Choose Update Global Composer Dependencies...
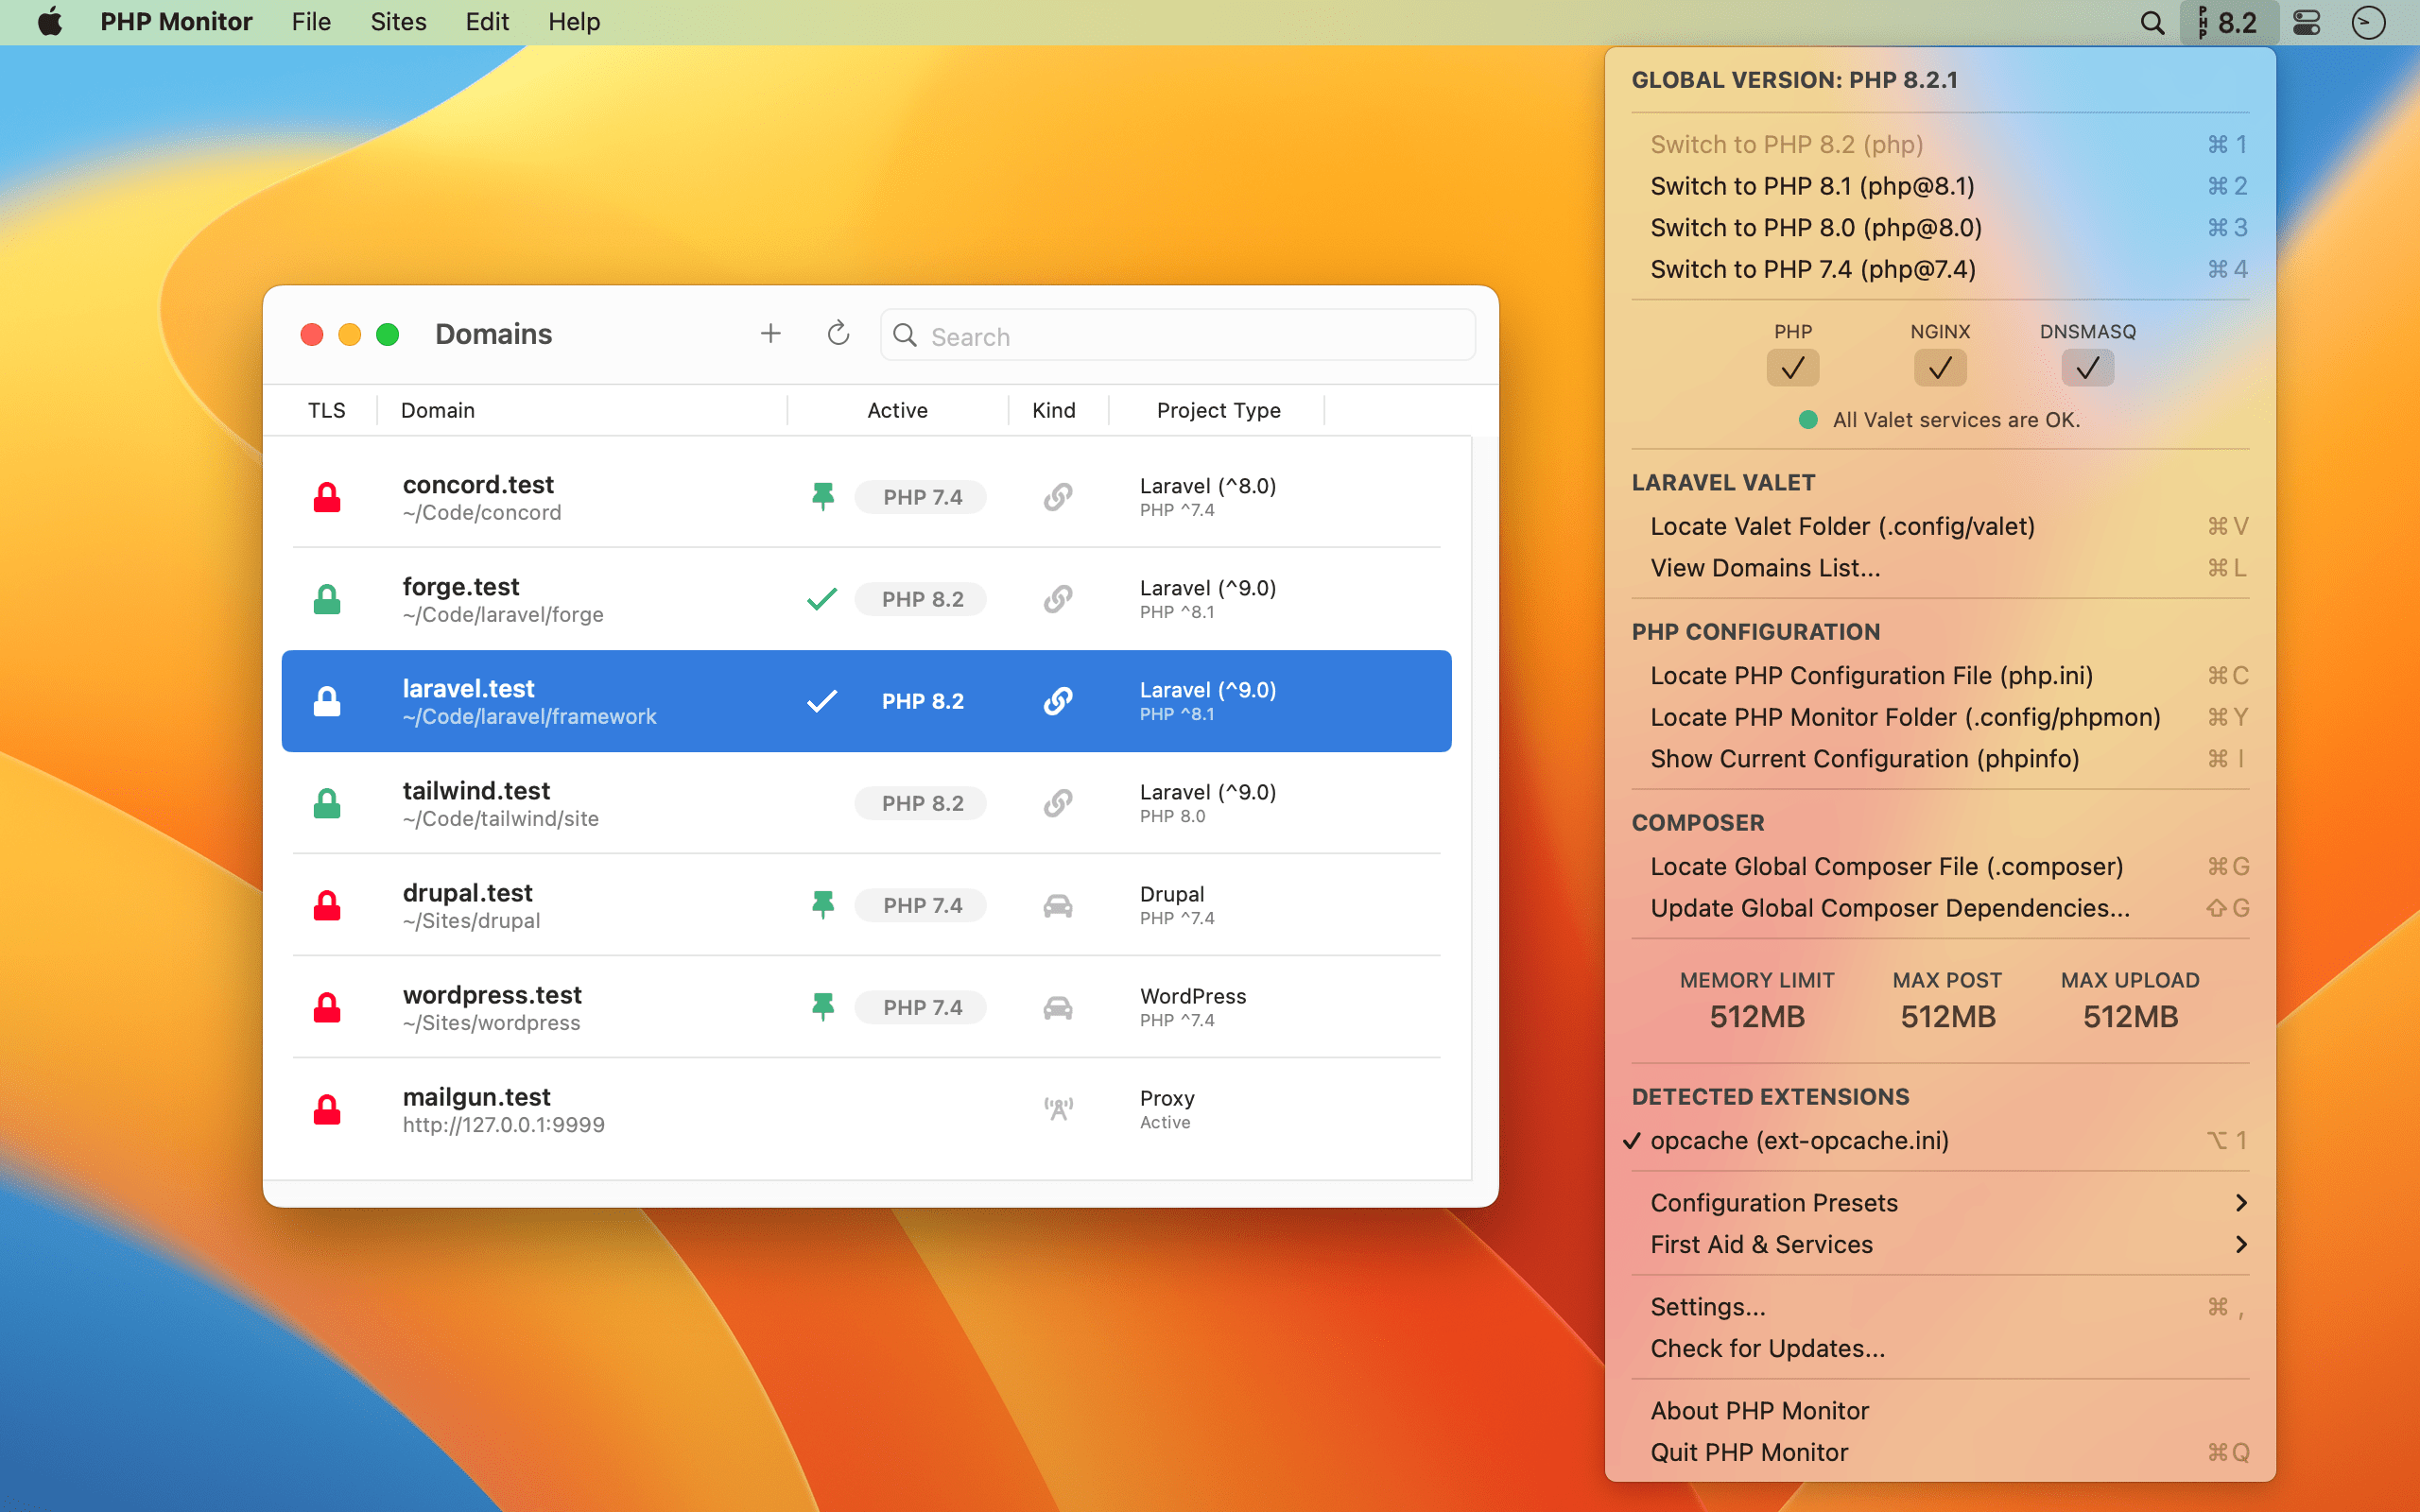This screenshot has height=1512, width=2420. pos(1940,908)
